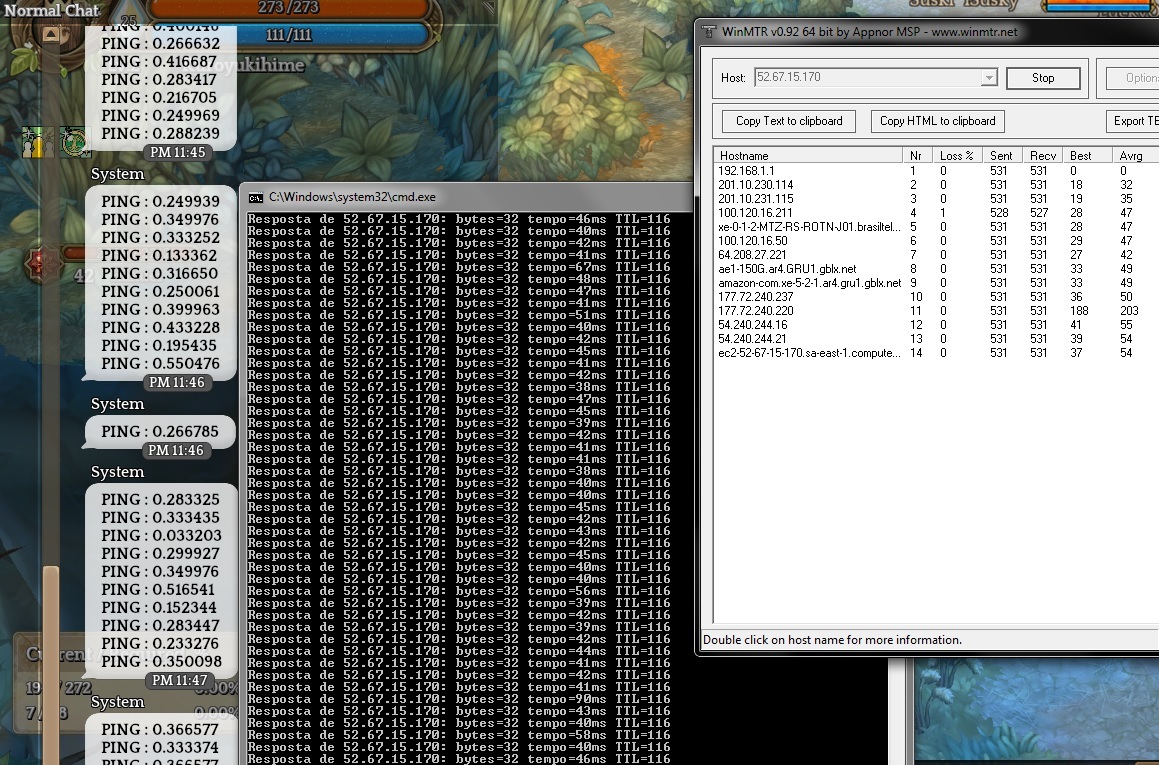The height and width of the screenshot is (765, 1159).
Task: Click the chat scroll-up arrow button
Action: pyautogui.click(x=50, y=35)
